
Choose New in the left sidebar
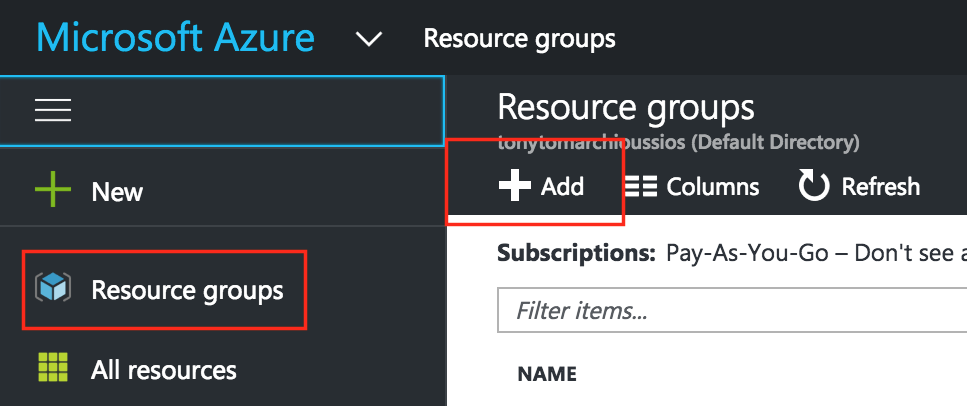pos(117,192)
